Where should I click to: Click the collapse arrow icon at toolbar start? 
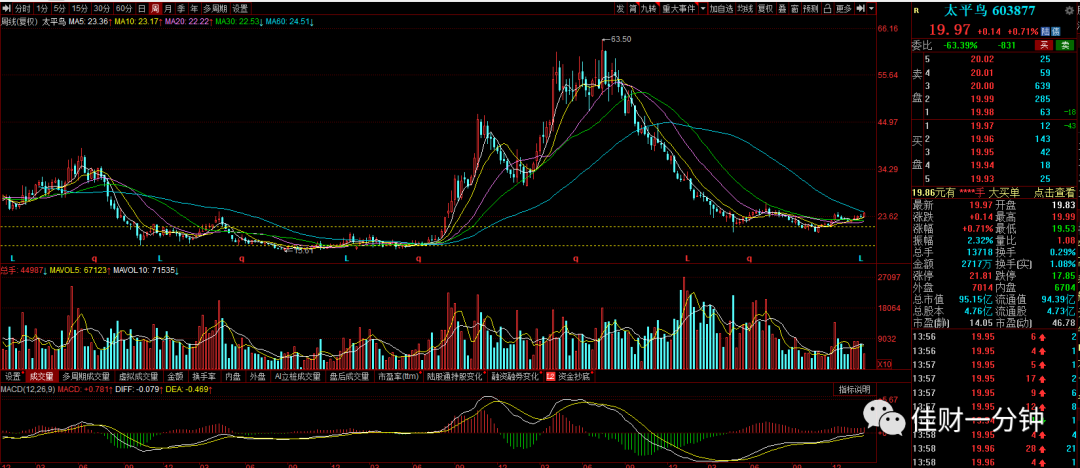coord(6,9)
